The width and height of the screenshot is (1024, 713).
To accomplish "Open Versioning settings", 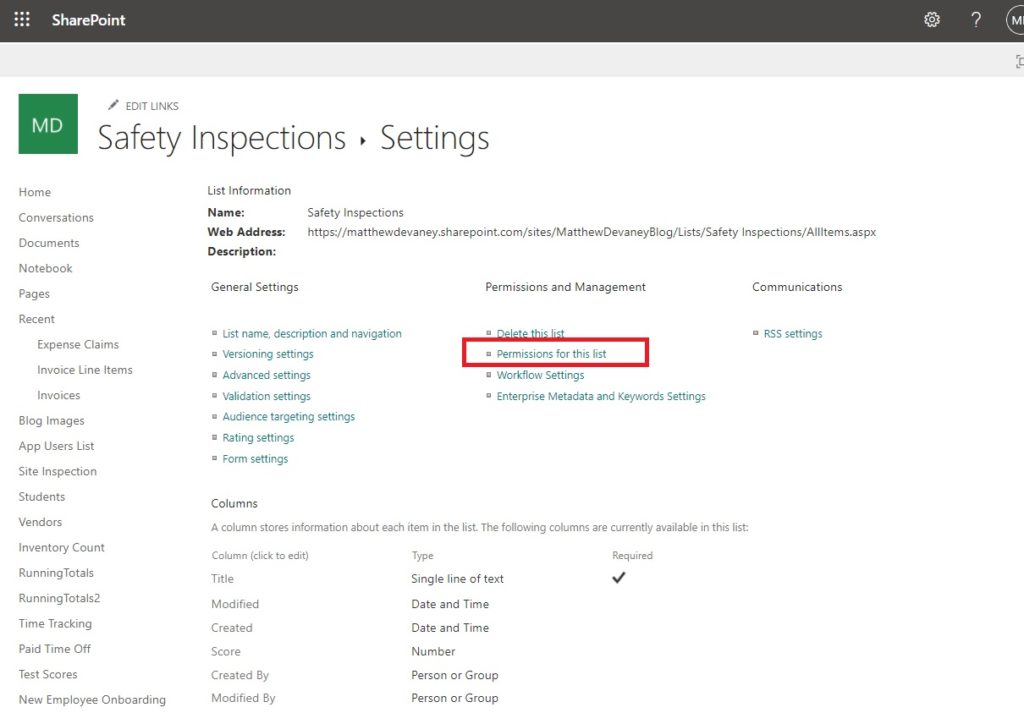I will pyautogui.click(x=268, y=354).
